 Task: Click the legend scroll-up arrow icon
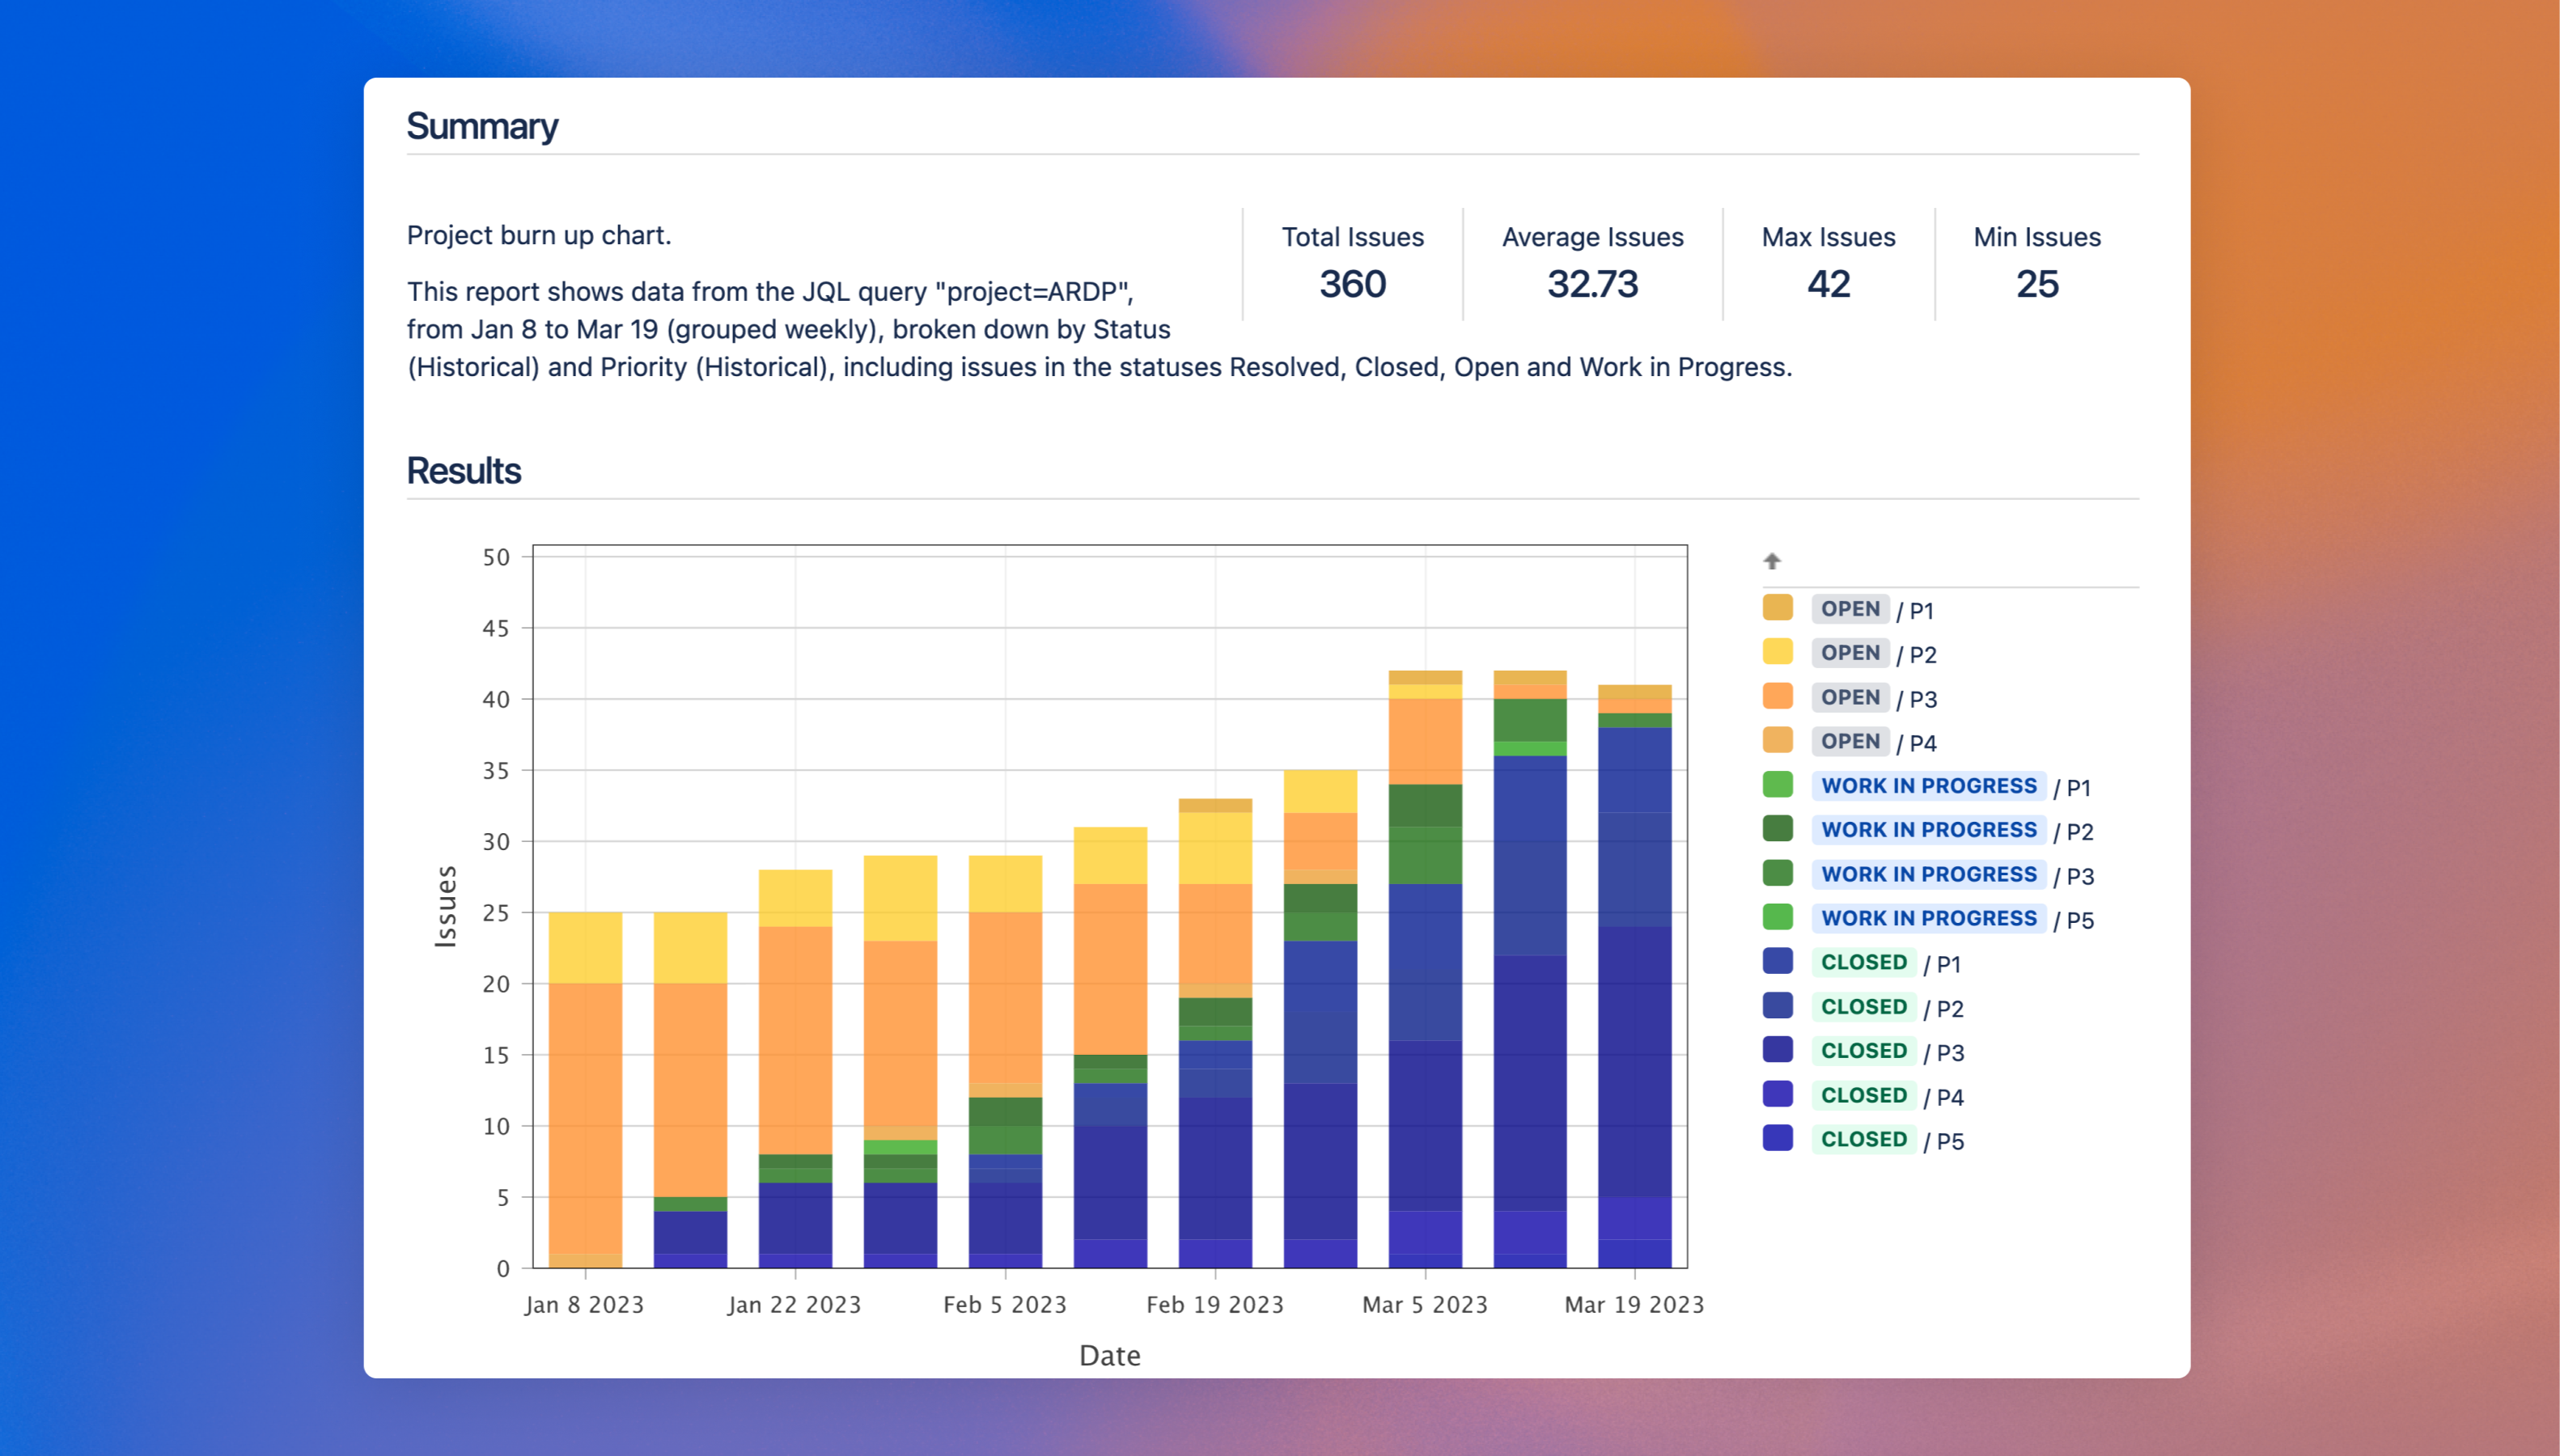[x=1772, y=561]
